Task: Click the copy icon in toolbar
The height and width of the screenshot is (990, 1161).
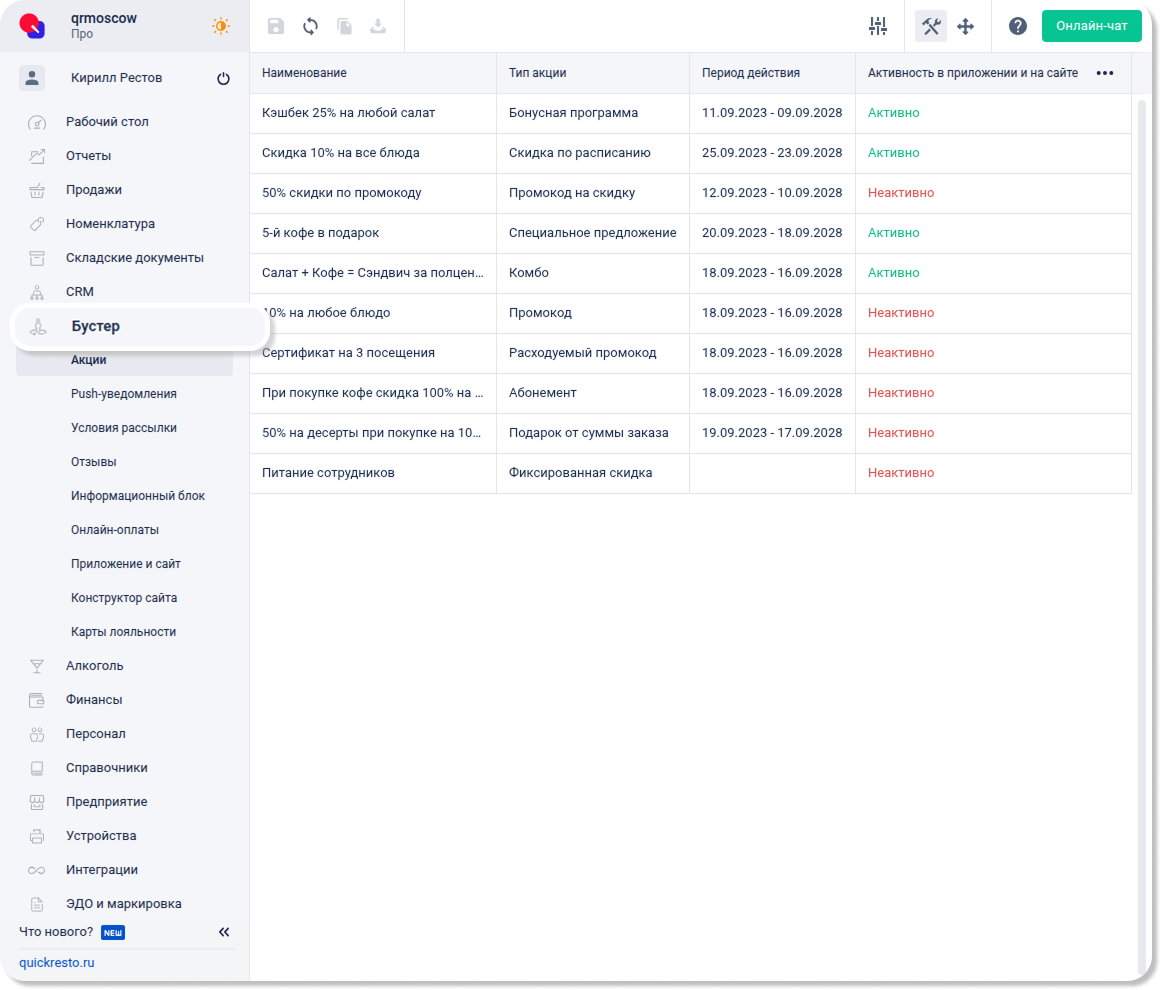Action: (x=344, y=27)
